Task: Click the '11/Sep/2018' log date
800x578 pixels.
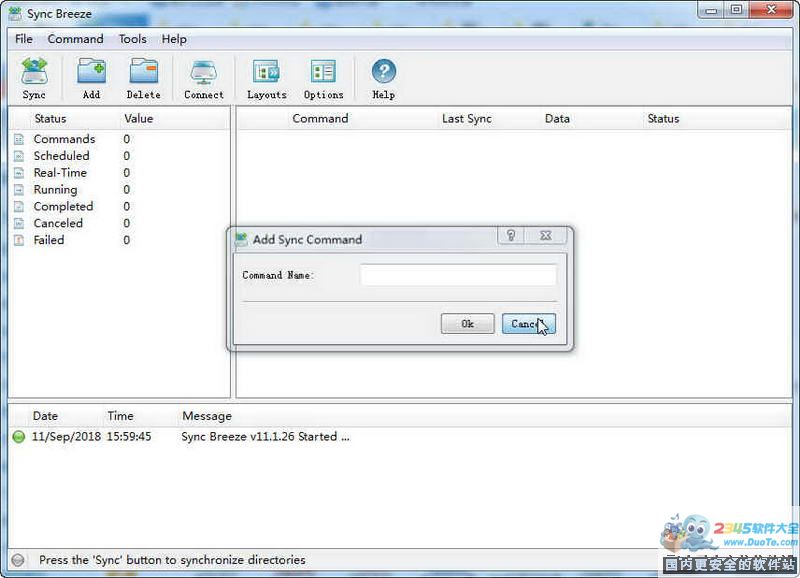Action: (66, 437)
